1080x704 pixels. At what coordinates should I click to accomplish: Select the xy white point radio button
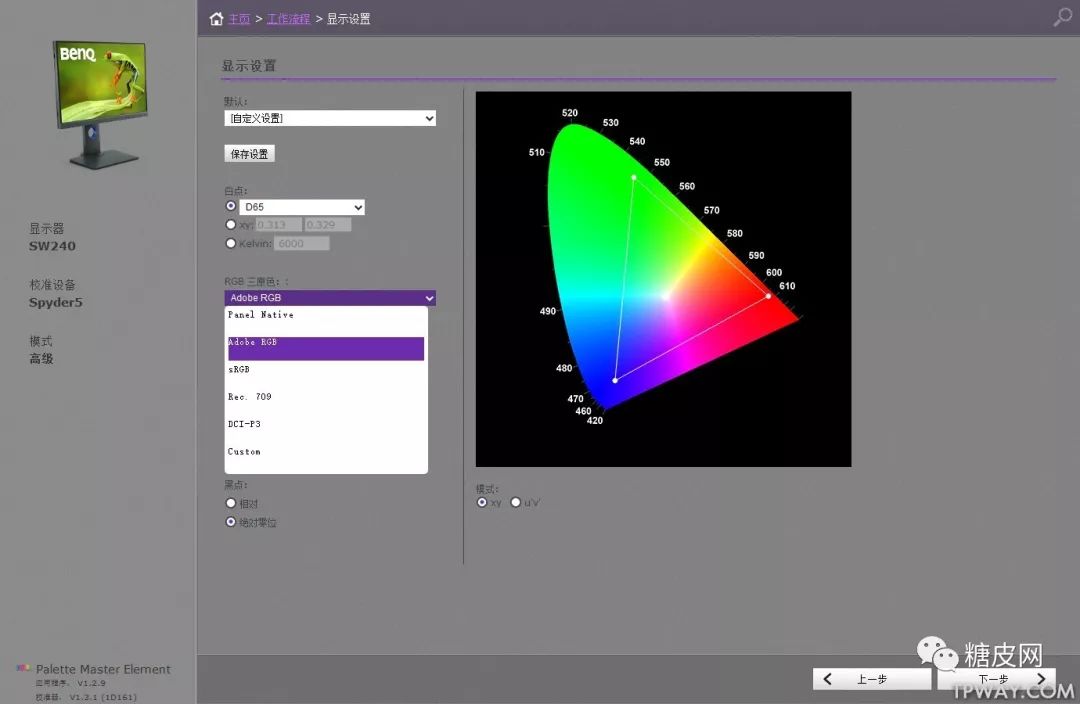(x=231, y=225)
